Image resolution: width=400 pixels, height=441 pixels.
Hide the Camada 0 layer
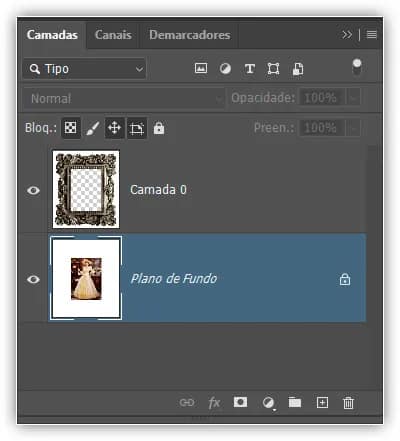tap(33, 190)
